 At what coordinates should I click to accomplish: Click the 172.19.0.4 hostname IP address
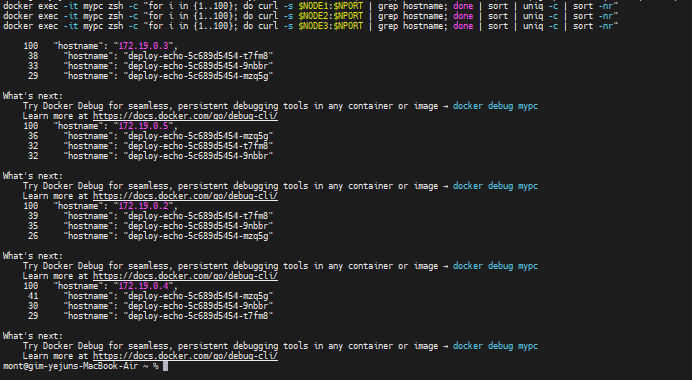pos(143,286)
